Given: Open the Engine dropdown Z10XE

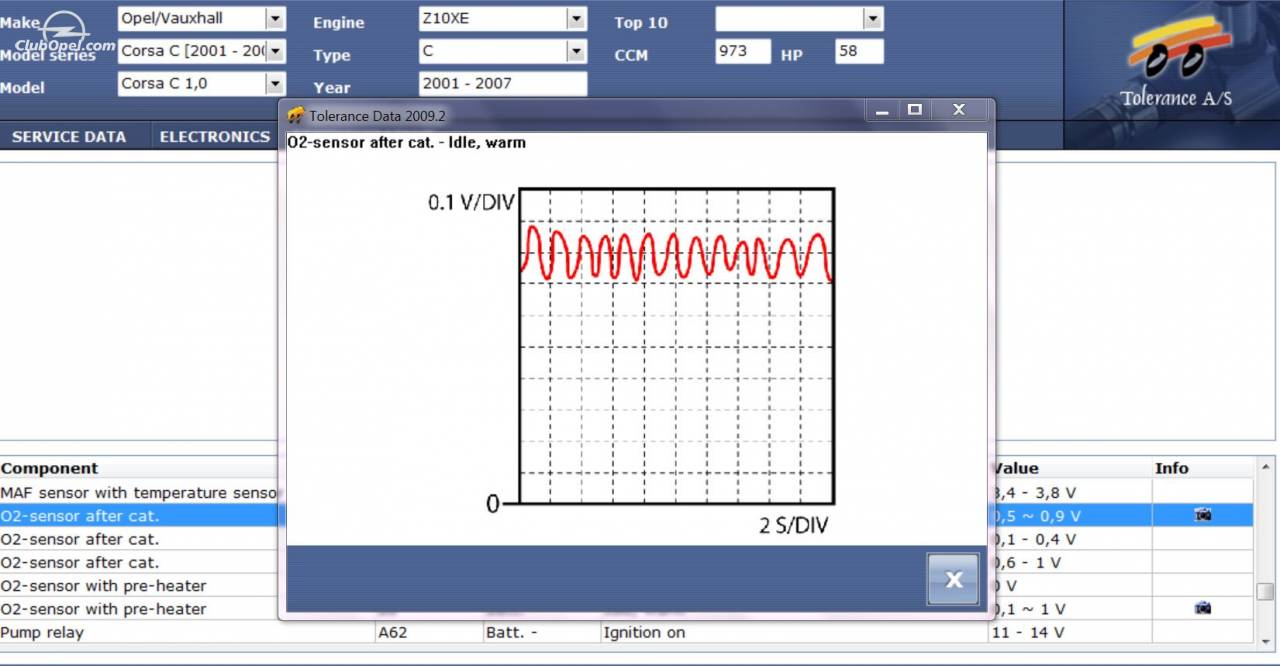Looking at the screenshot, I should [576, 18].
